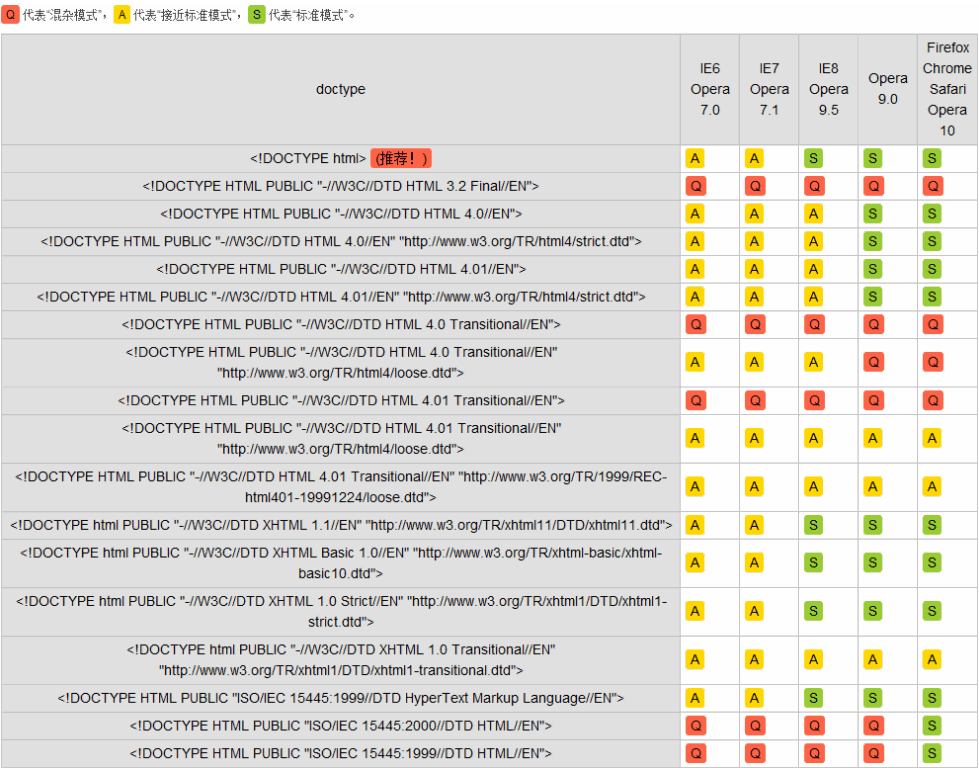Viewport: 979px width, 768px height.
Task: Click the IE6 Q badge in ISO/IEC 15445:2000 row
Action: [x=695, y=726]
